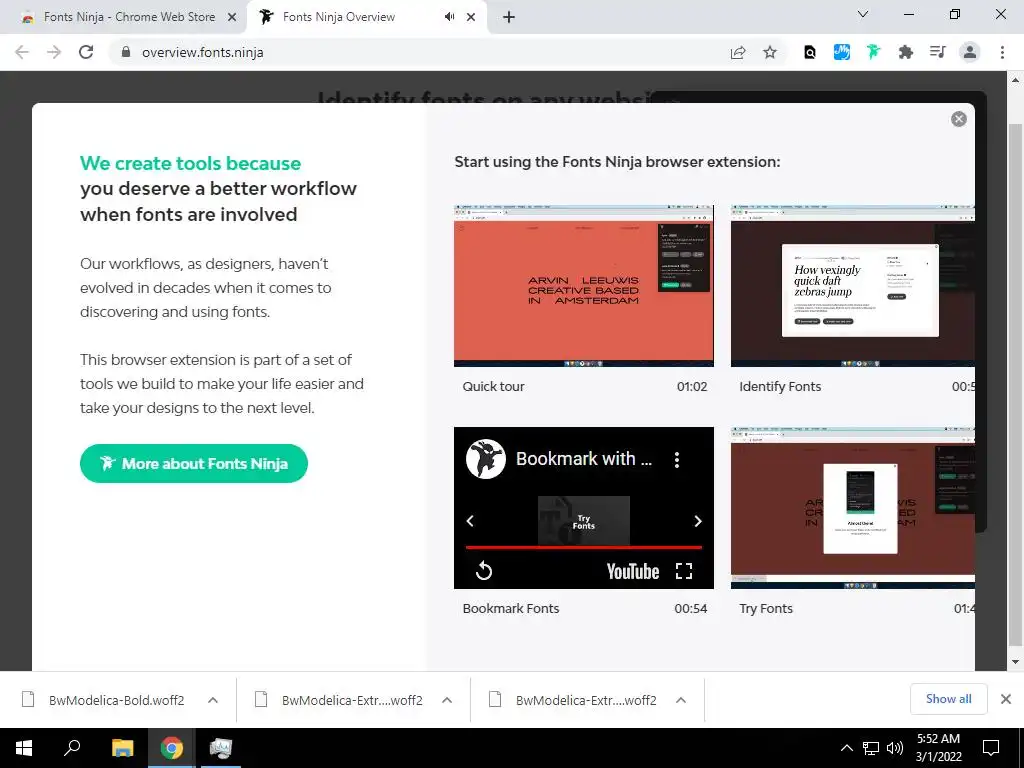
Task: Click Show all downloads button
Action: pos(948,699)
